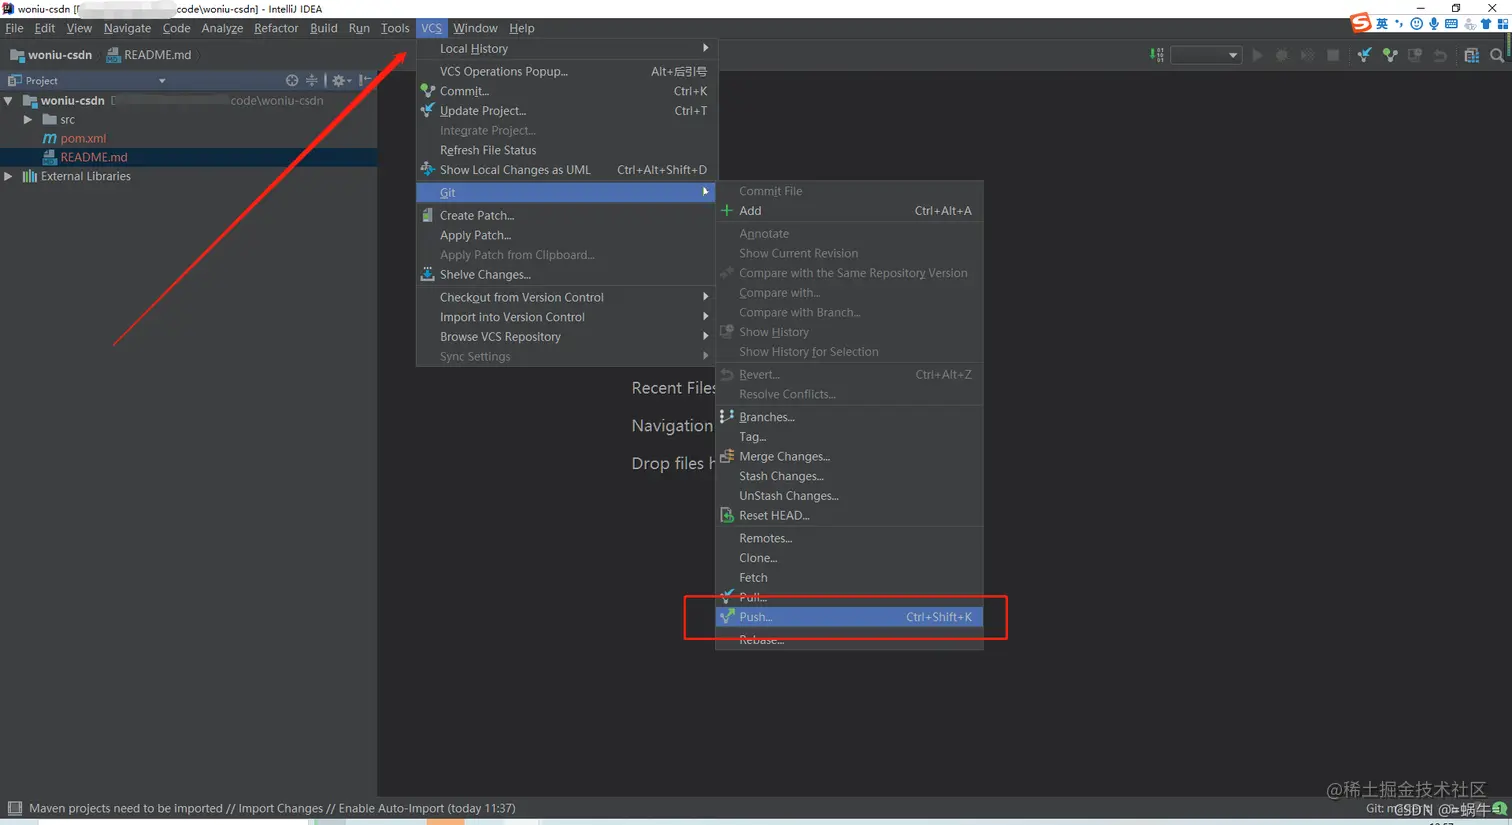Viewport: 1512px width, 825px height.
Task: Choose Stash Changes… in Git submenu
Action: (849, 476)
